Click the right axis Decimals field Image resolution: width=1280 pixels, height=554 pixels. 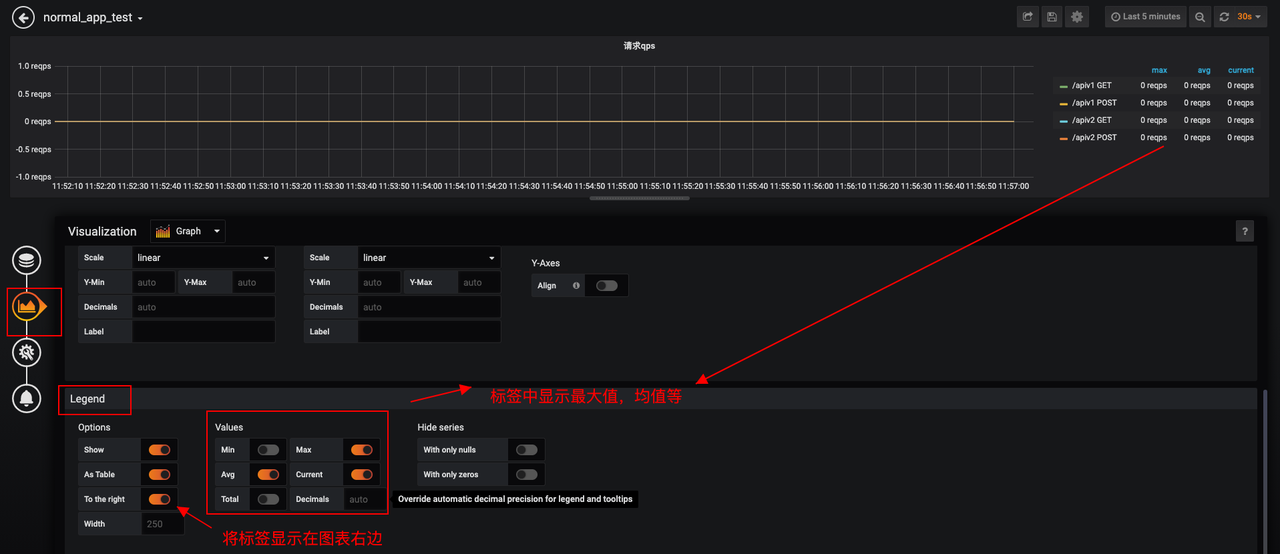pos(429,307)
